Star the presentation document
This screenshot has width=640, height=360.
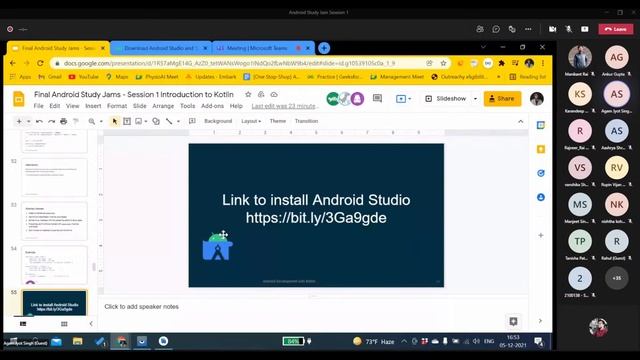coord(248,94)
